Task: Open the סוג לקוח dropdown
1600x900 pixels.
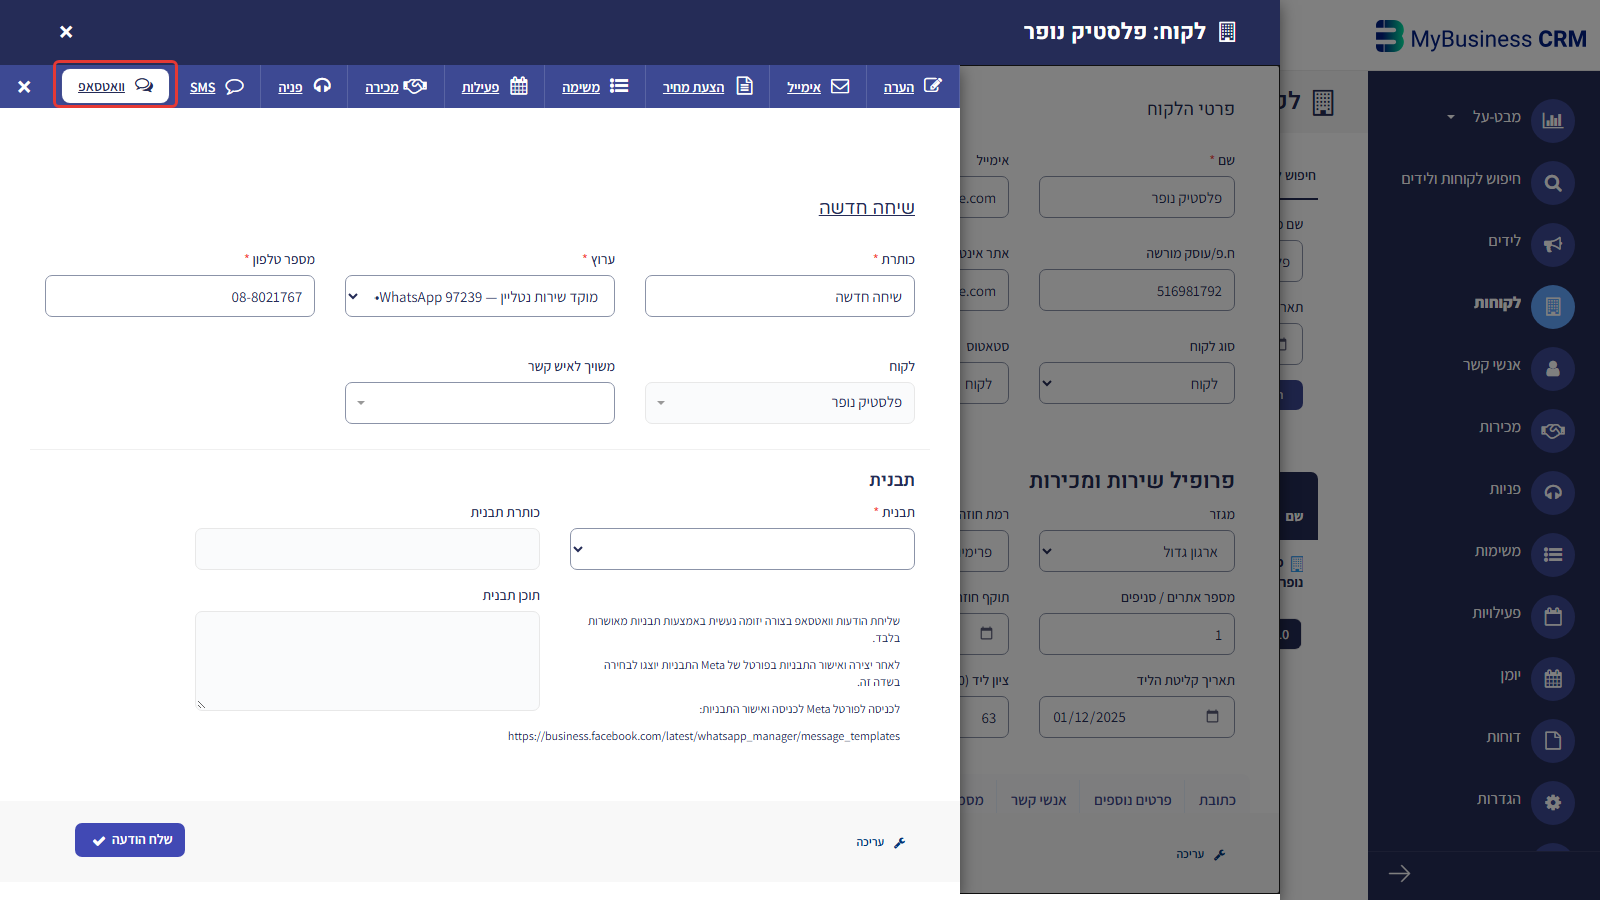Action: [x=1137, y=384]
